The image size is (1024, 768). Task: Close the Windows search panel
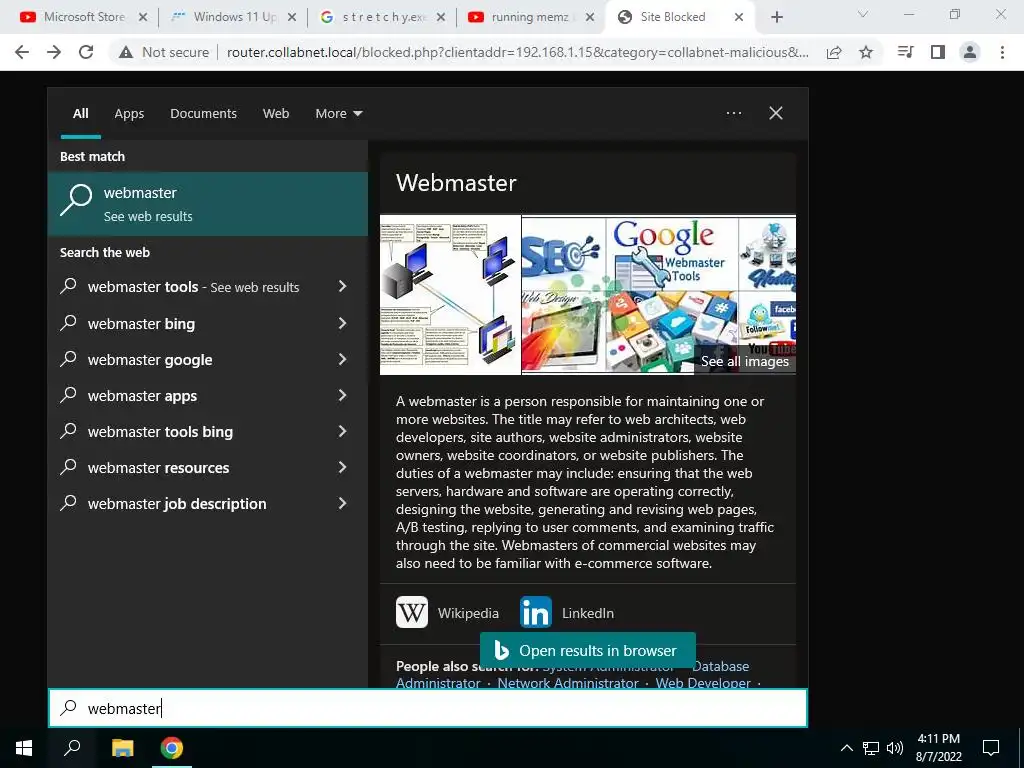(776, 113)
